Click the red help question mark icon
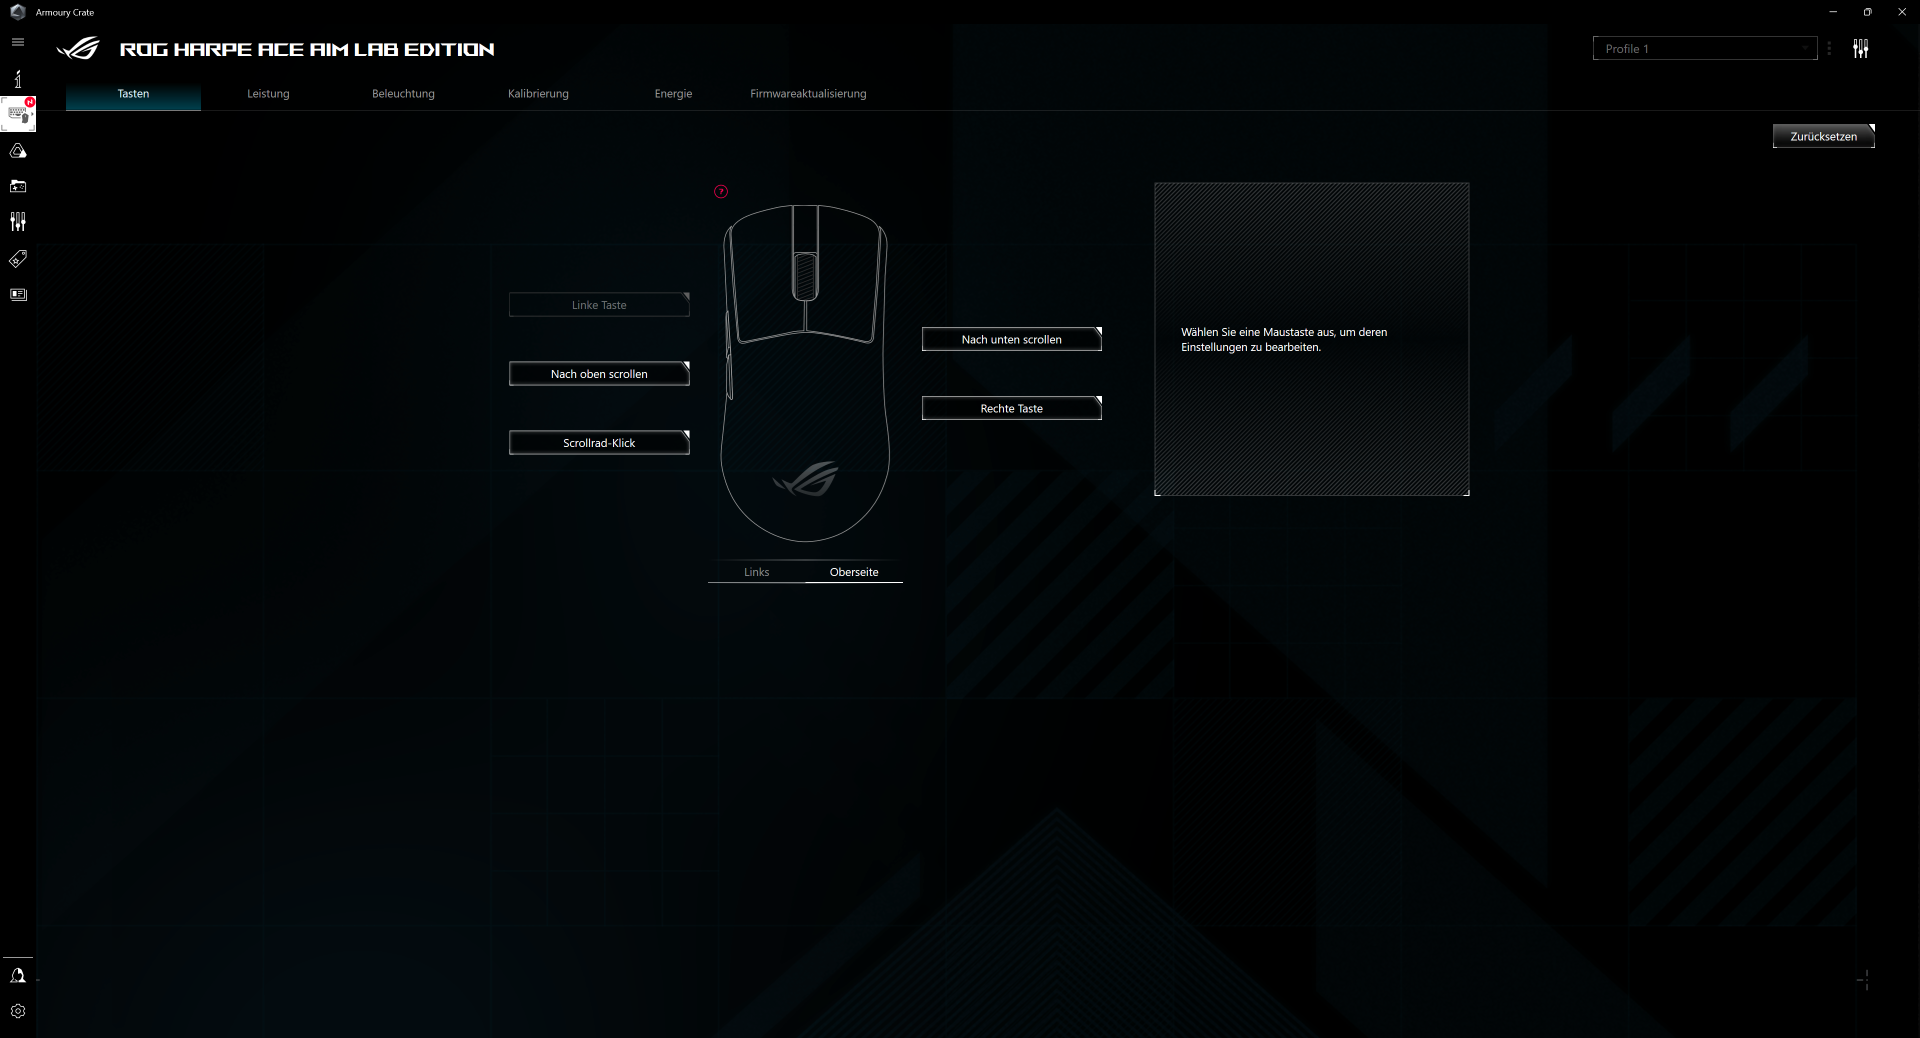 pyautogui.click(x=721, y=192)
